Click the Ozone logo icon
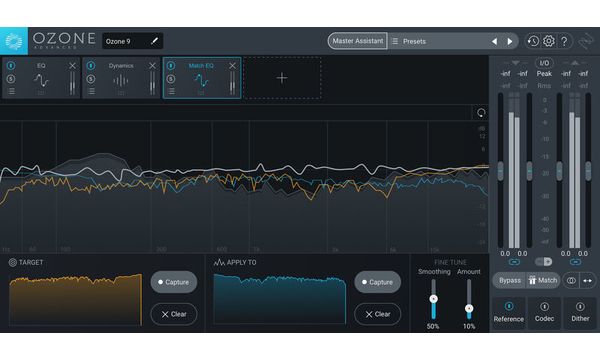The height and width of the screenshot is (360, 600). (14, 41)
